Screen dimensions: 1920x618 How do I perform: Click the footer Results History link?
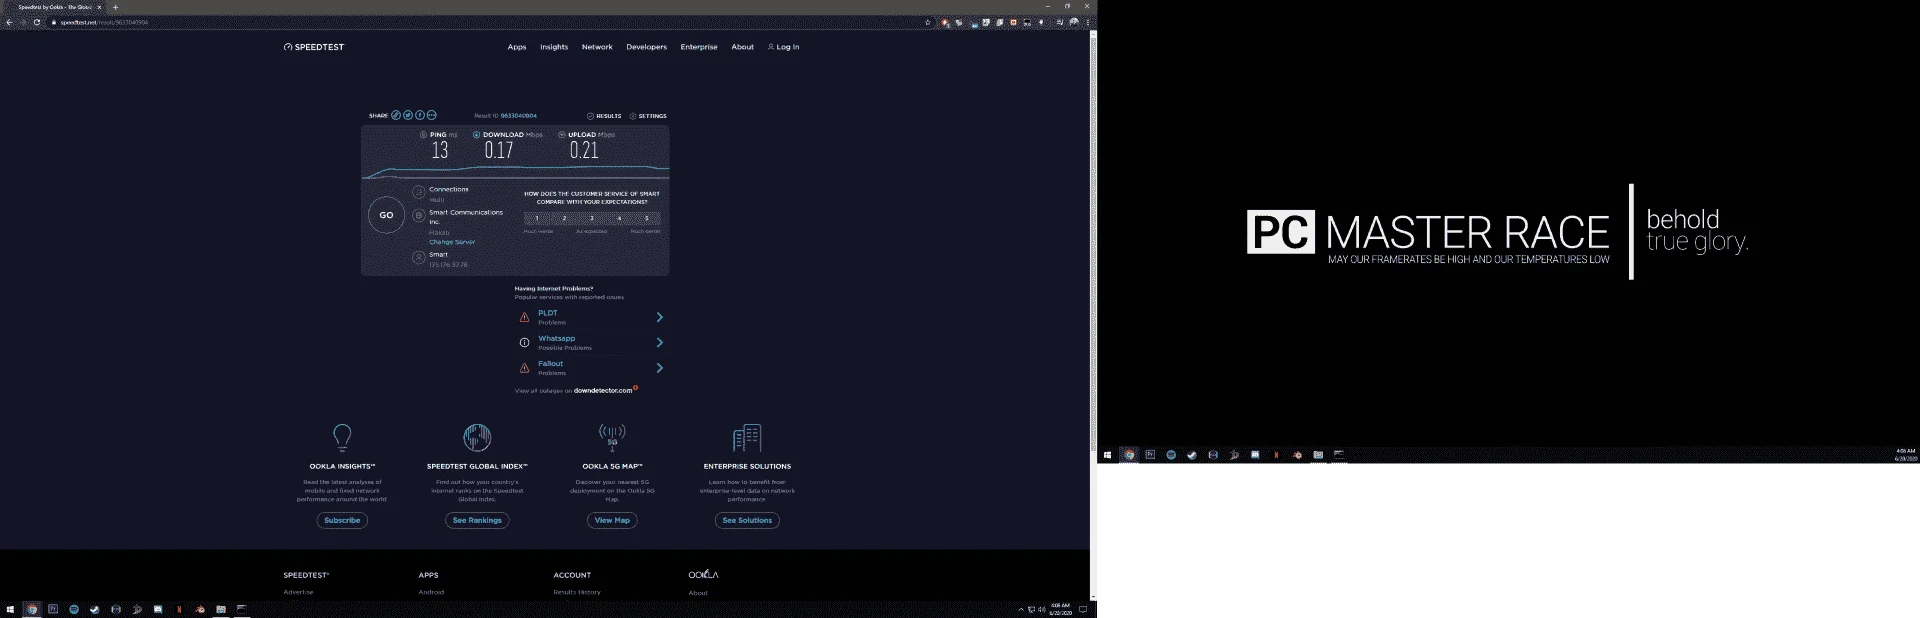click(x=577, y=592)
